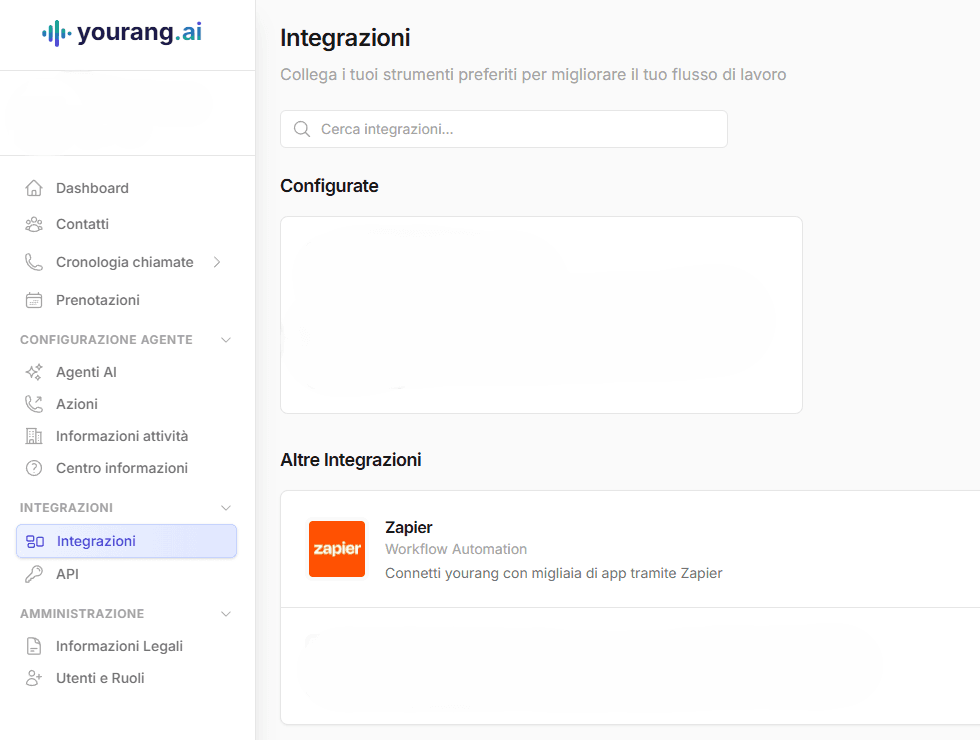Expand Cronologia chiamate submenu arrow

(x=217, y=262)
